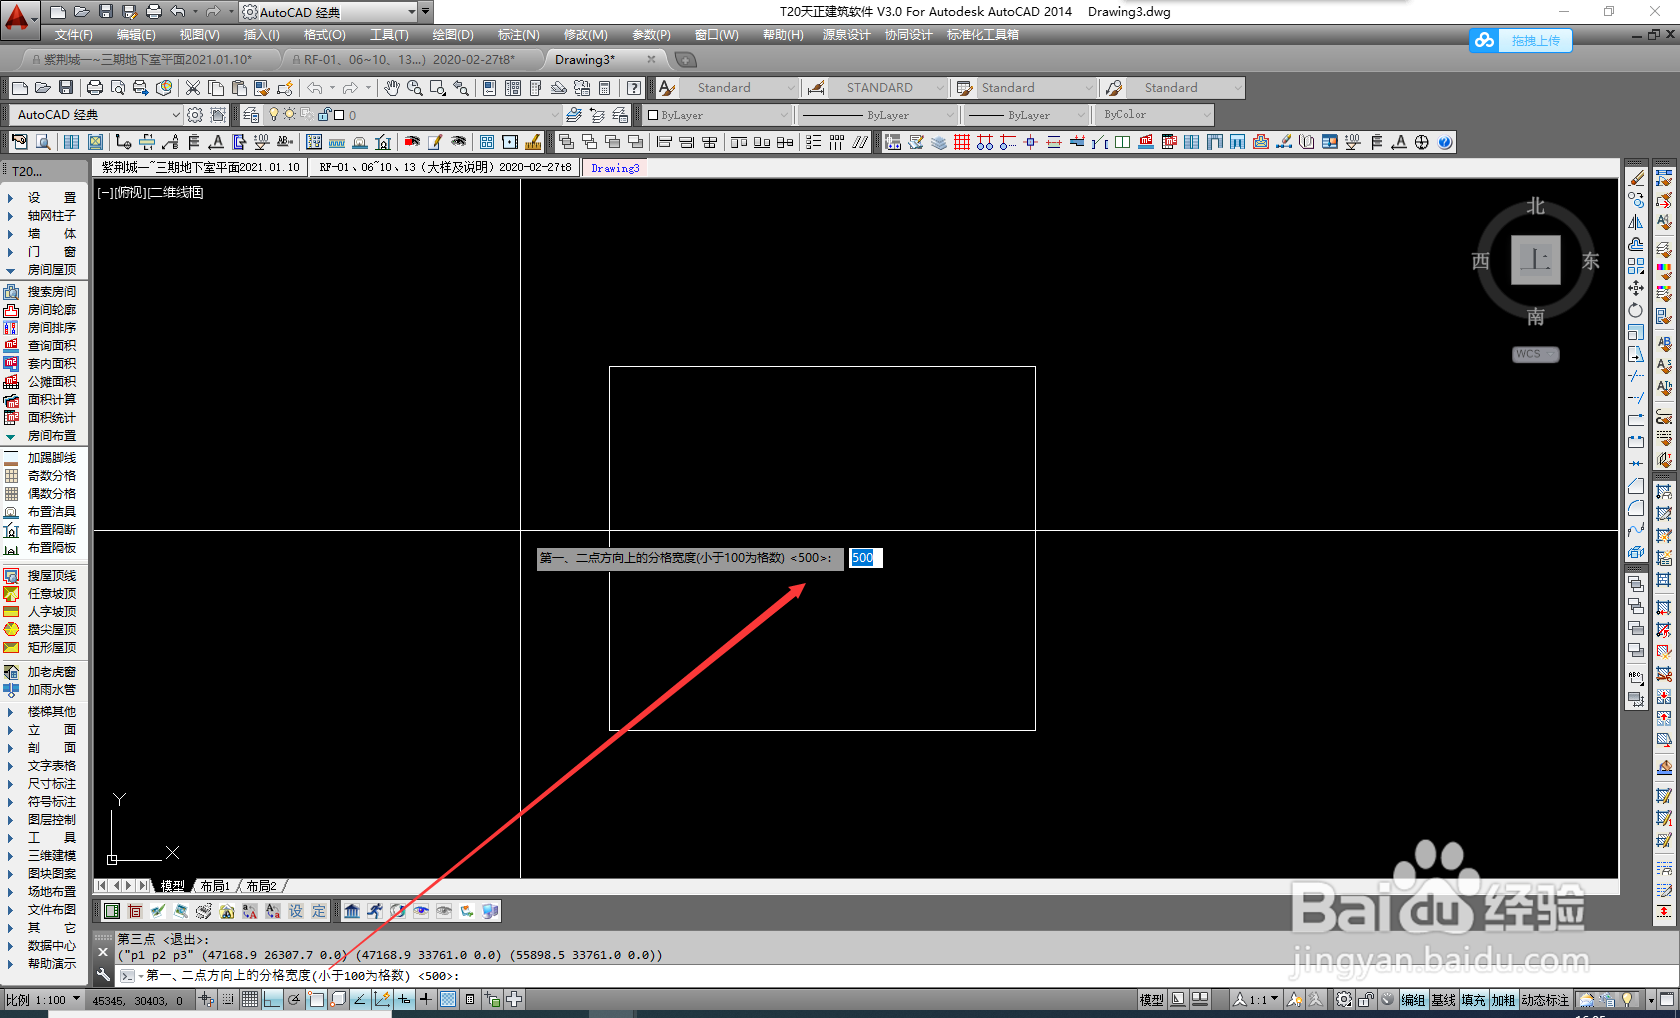Viewport: 1680px width, 1018px height.
Task: Click 搜索房间 tool in the sidebar
Action: pos(40,292)
